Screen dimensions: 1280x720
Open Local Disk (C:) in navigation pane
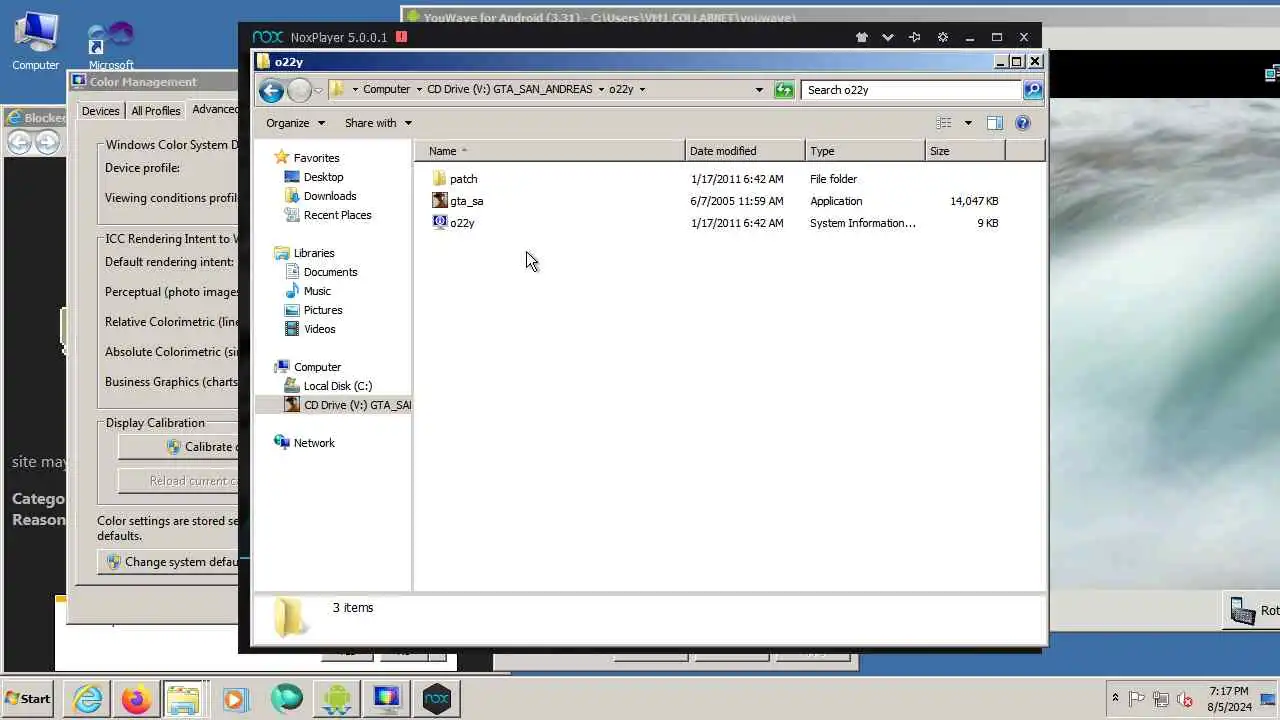point(337,386)
